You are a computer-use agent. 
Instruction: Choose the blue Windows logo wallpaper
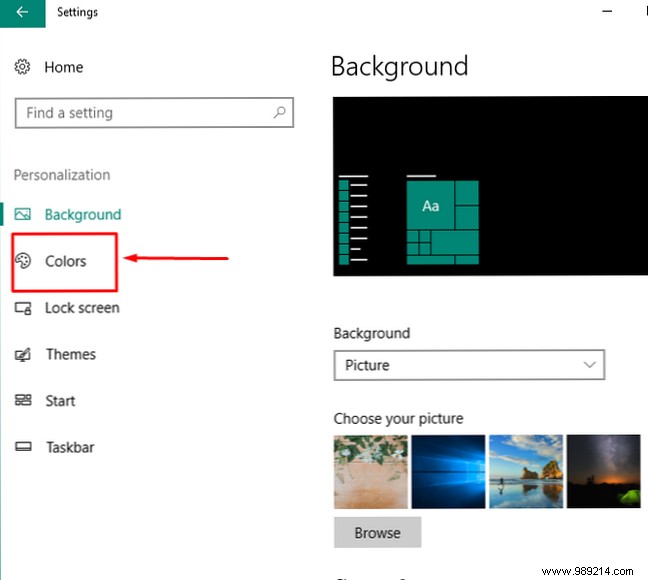(x=448, y=472)
